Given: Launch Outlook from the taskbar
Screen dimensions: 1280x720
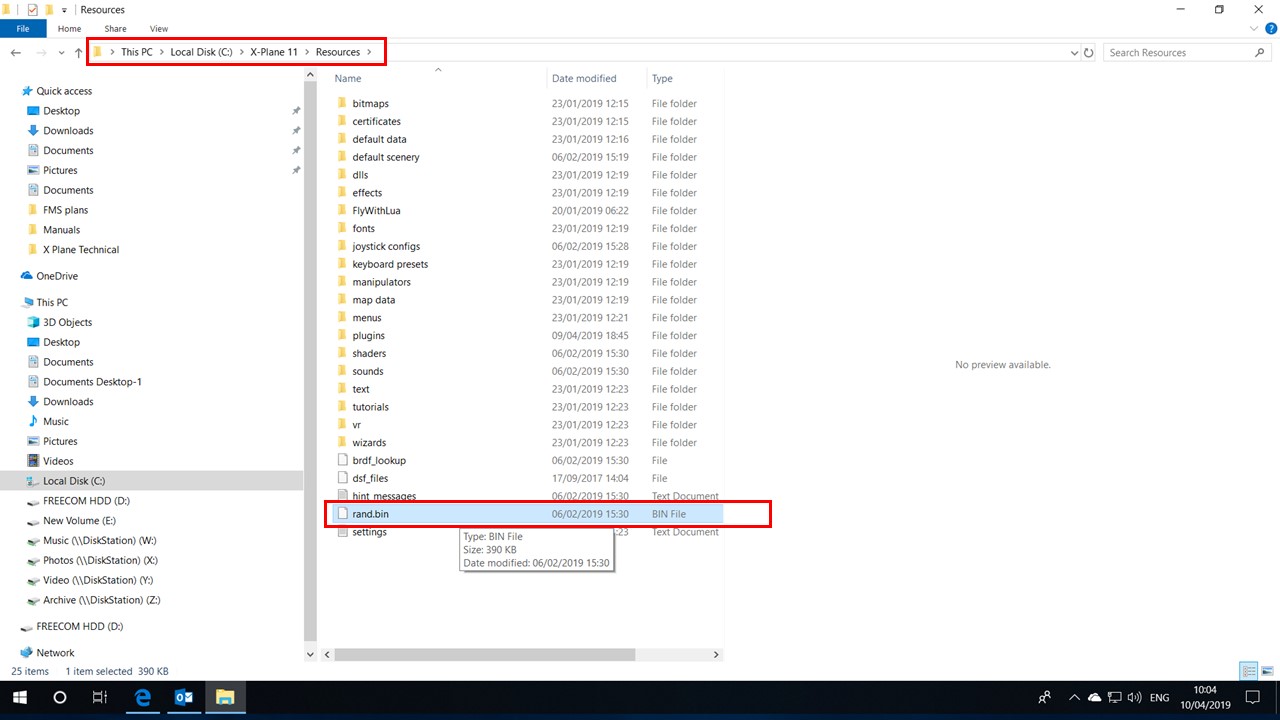Looking at the screenshot, I should coord(184,697).
